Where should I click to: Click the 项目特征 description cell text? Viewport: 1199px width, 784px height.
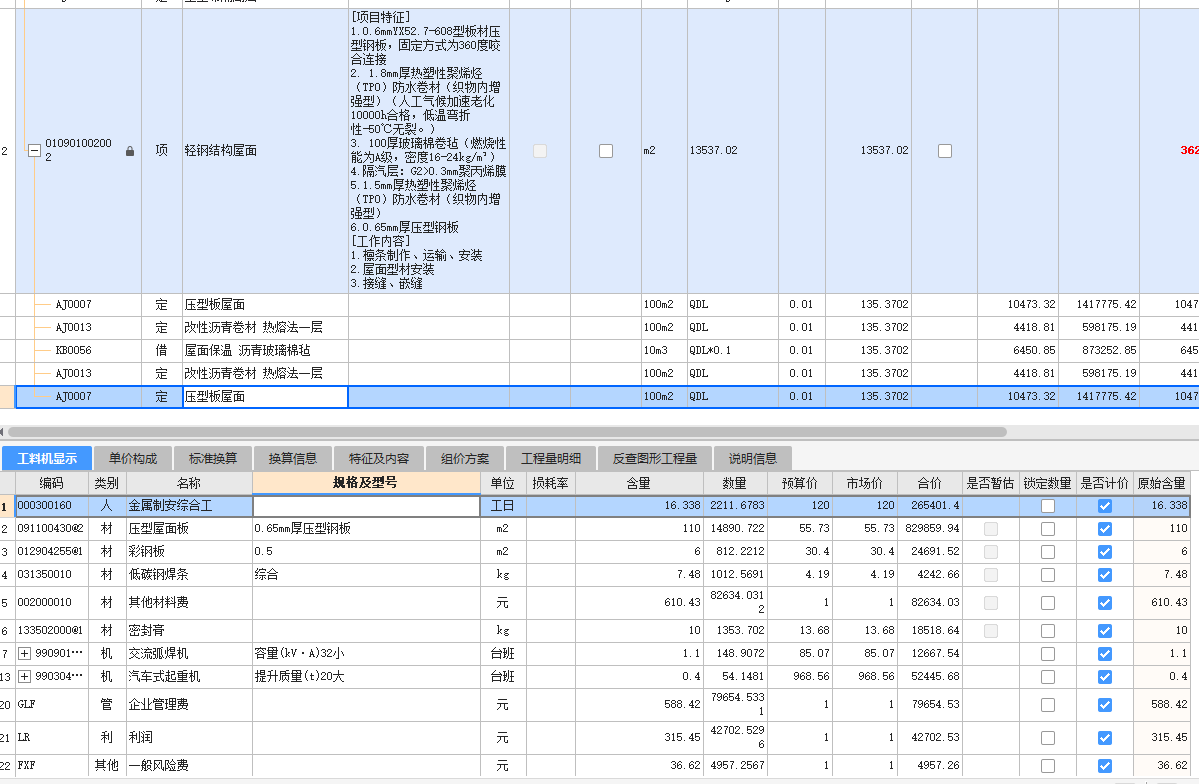tap(428, 151)
